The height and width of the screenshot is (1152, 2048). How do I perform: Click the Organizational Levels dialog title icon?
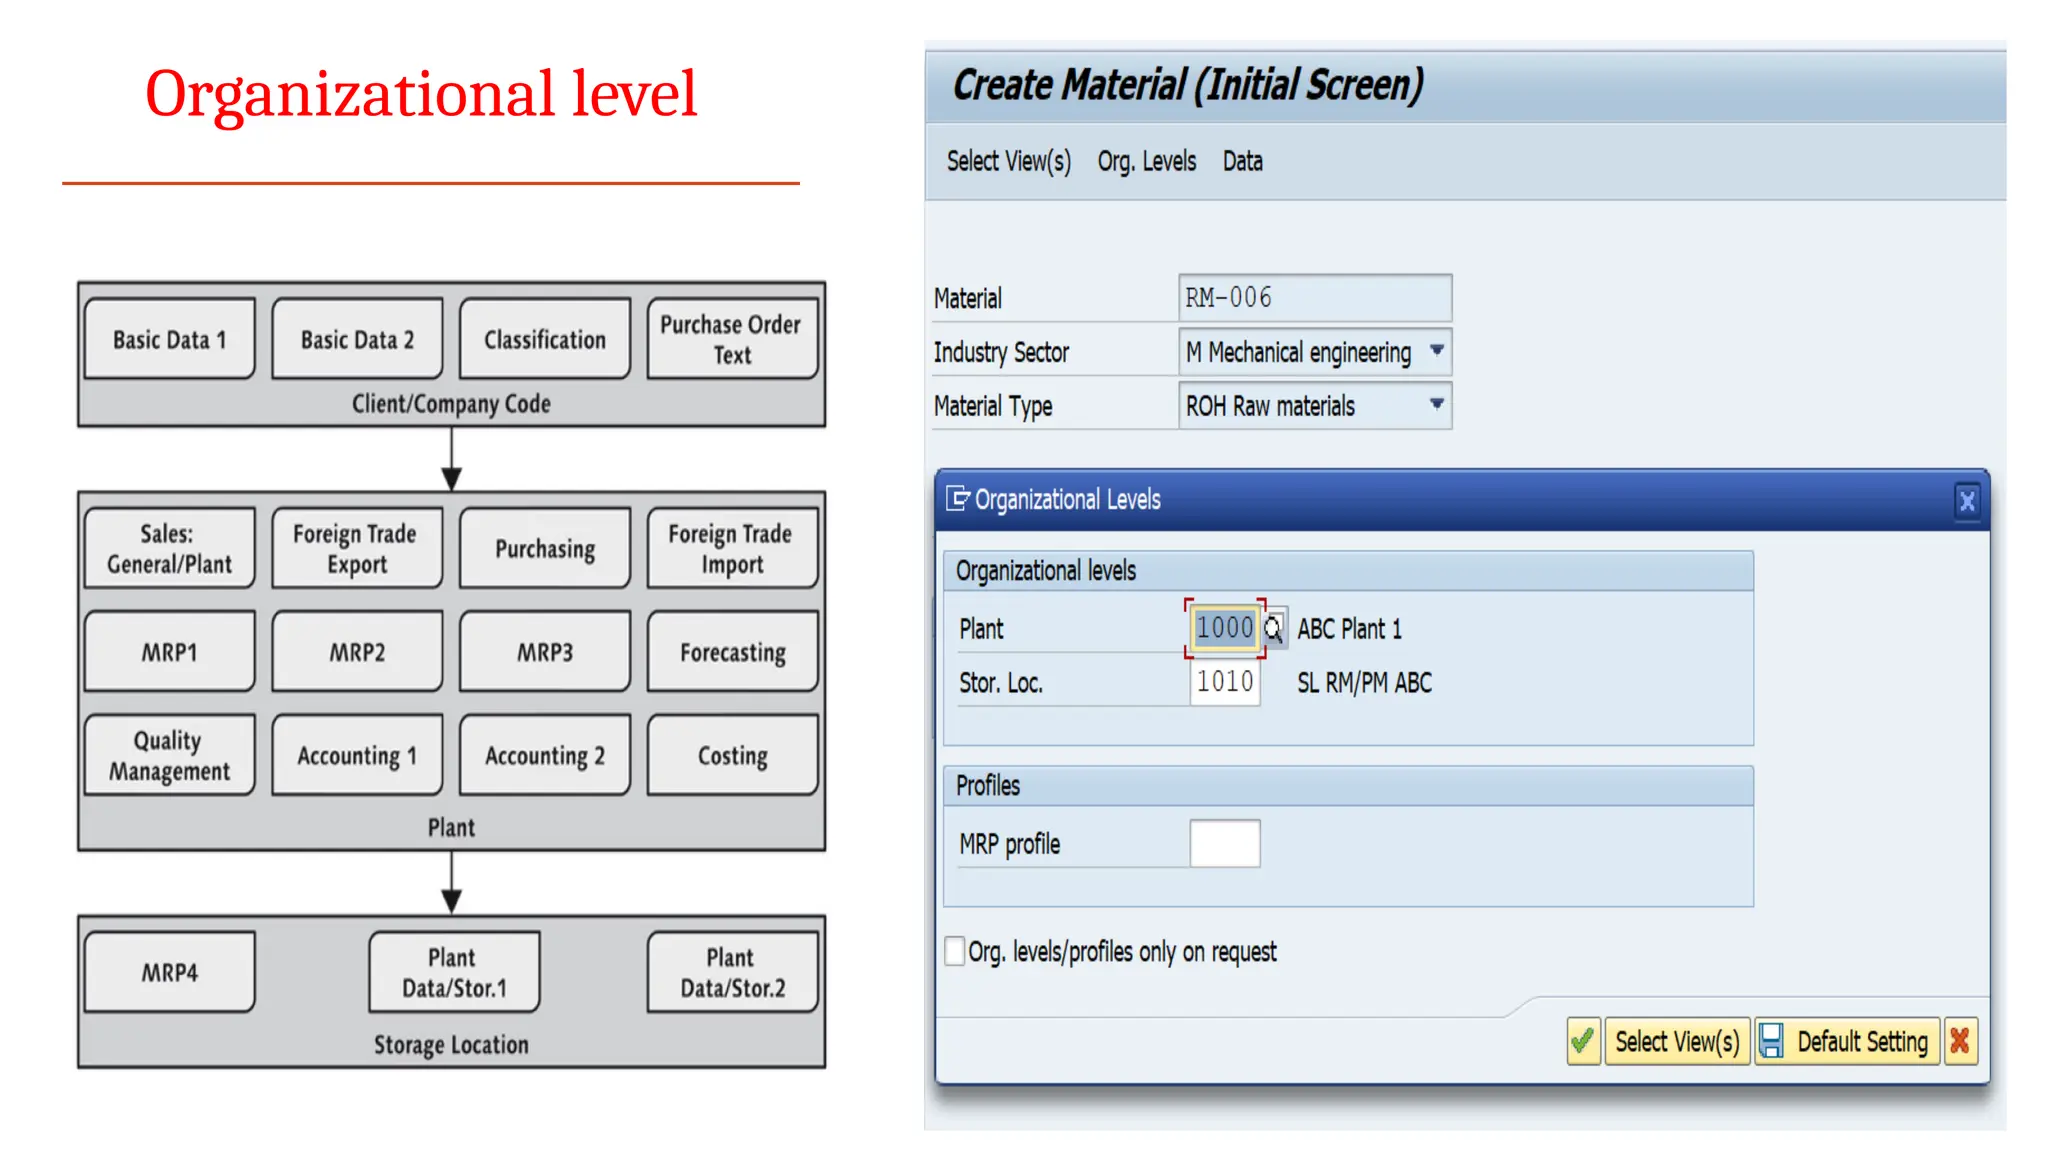[957, 498]
